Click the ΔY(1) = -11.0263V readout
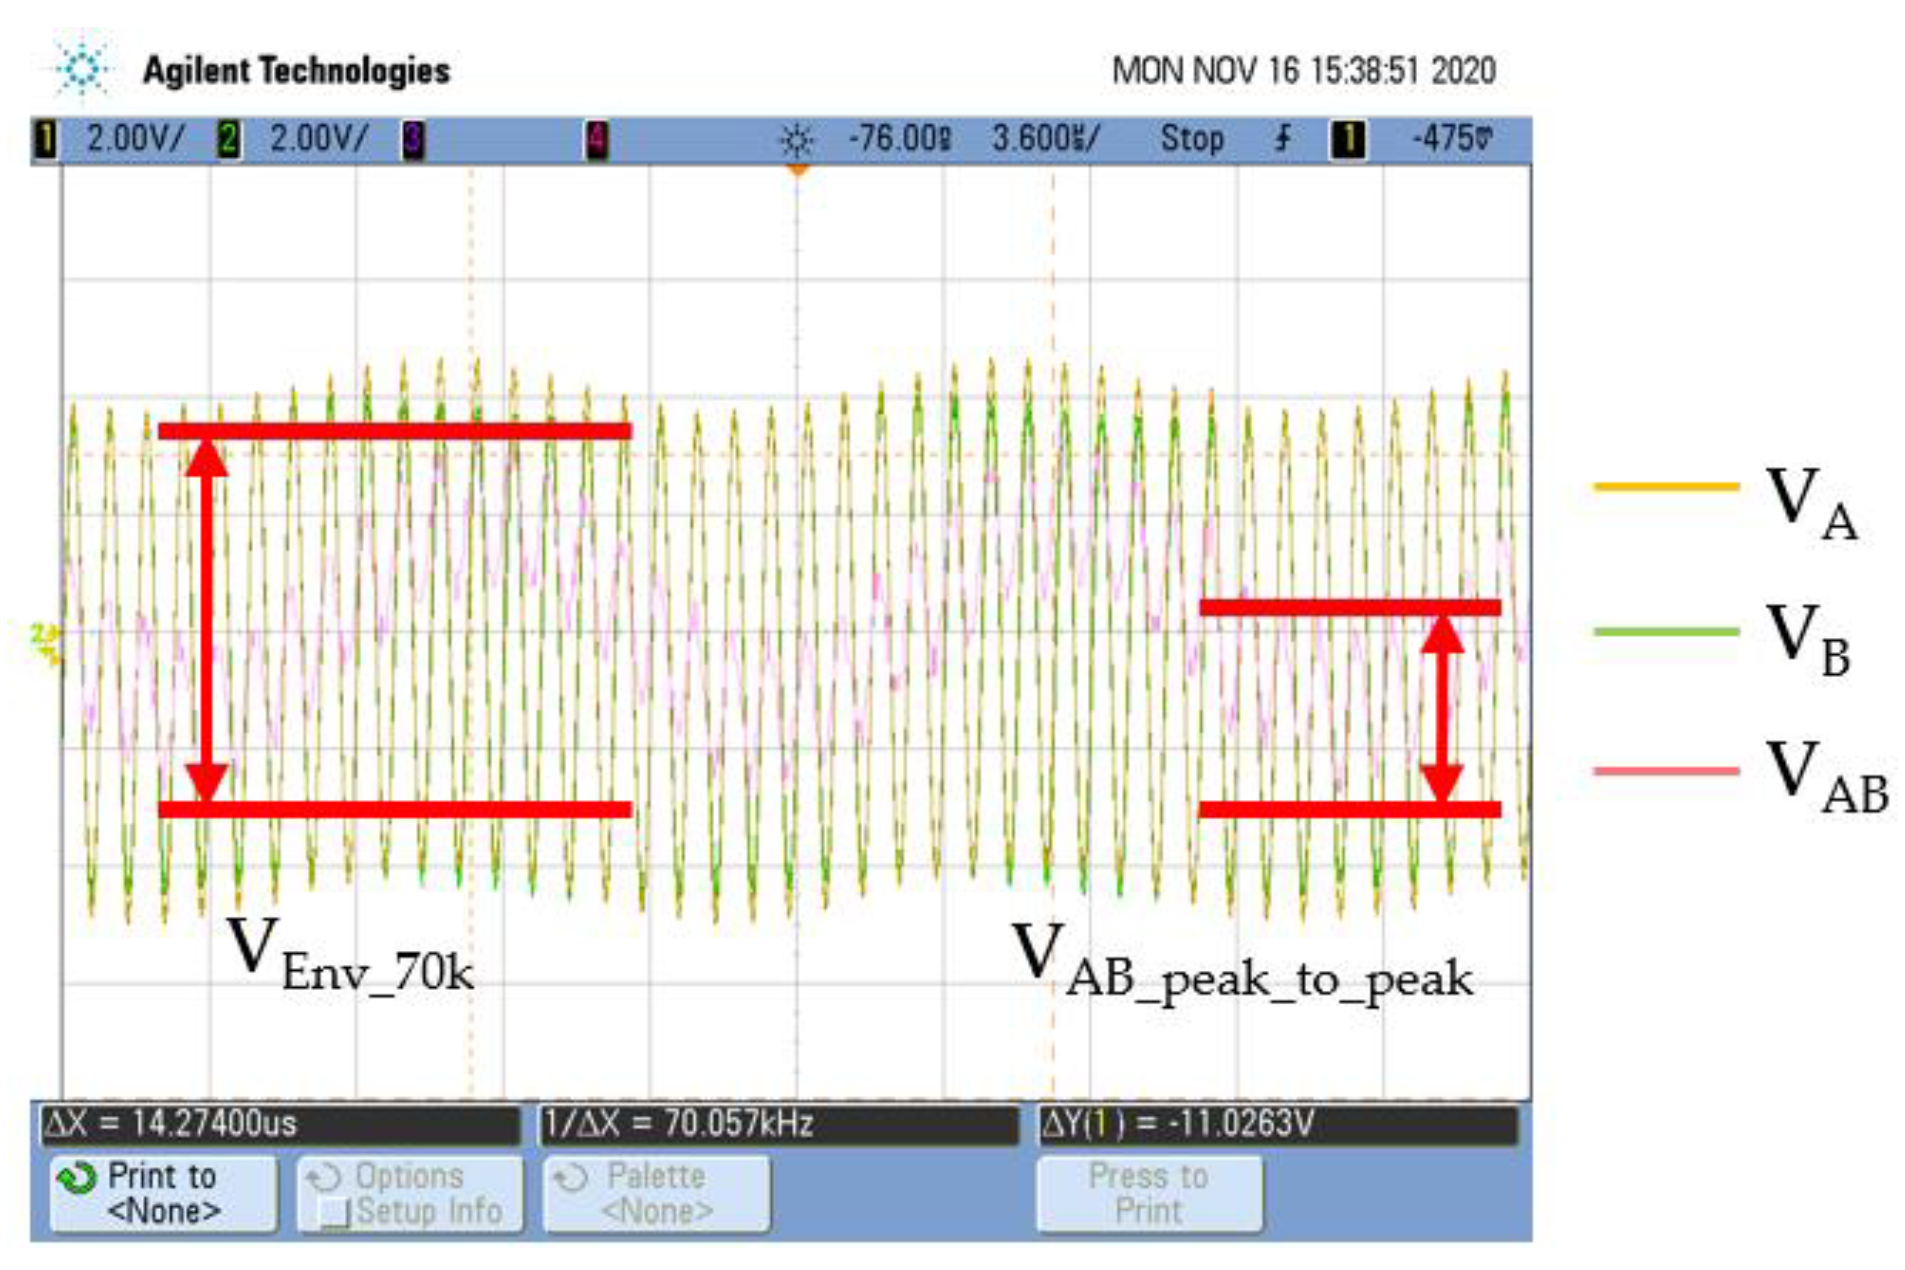This screenshot has height=1270, width=1905. click(1278, 1124)
